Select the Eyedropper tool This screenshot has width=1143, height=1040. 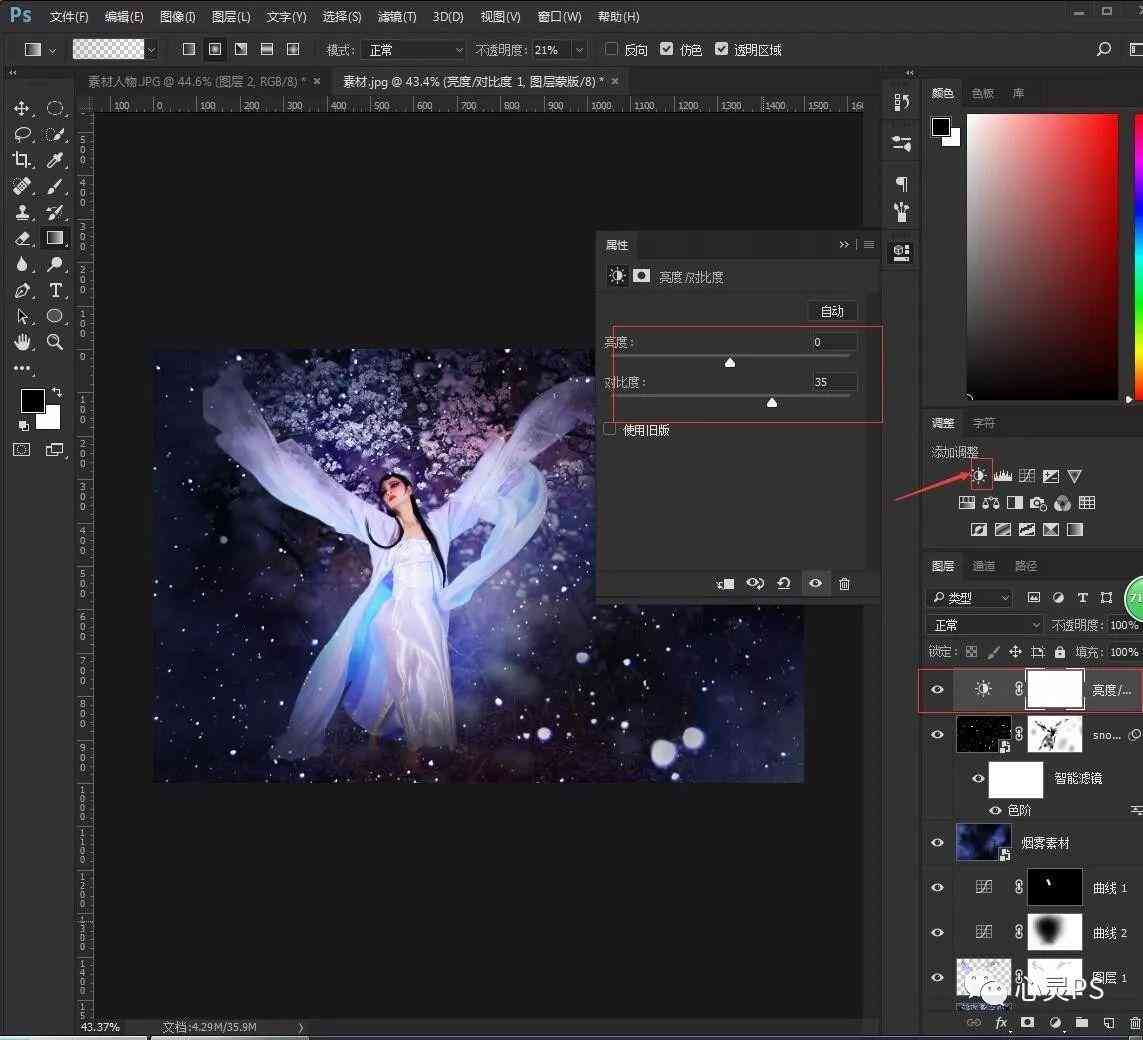(55, 160)
